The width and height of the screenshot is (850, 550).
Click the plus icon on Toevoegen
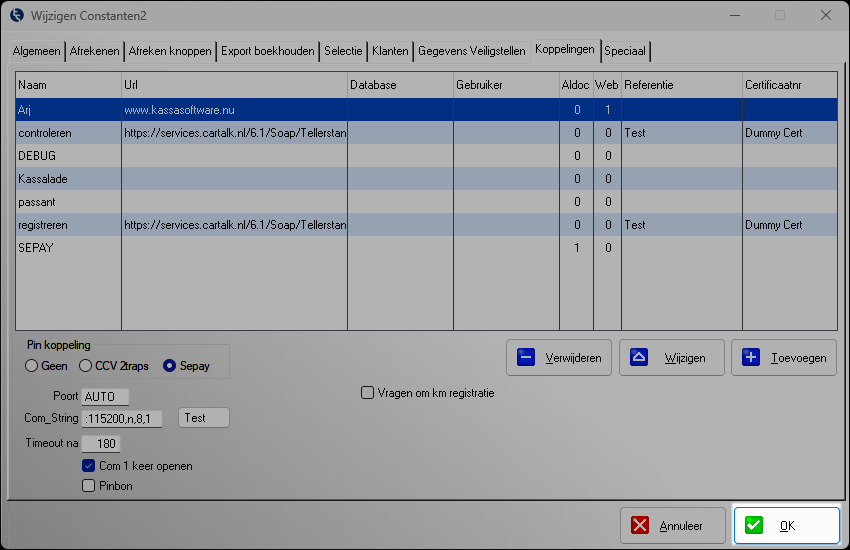[751, 358]
